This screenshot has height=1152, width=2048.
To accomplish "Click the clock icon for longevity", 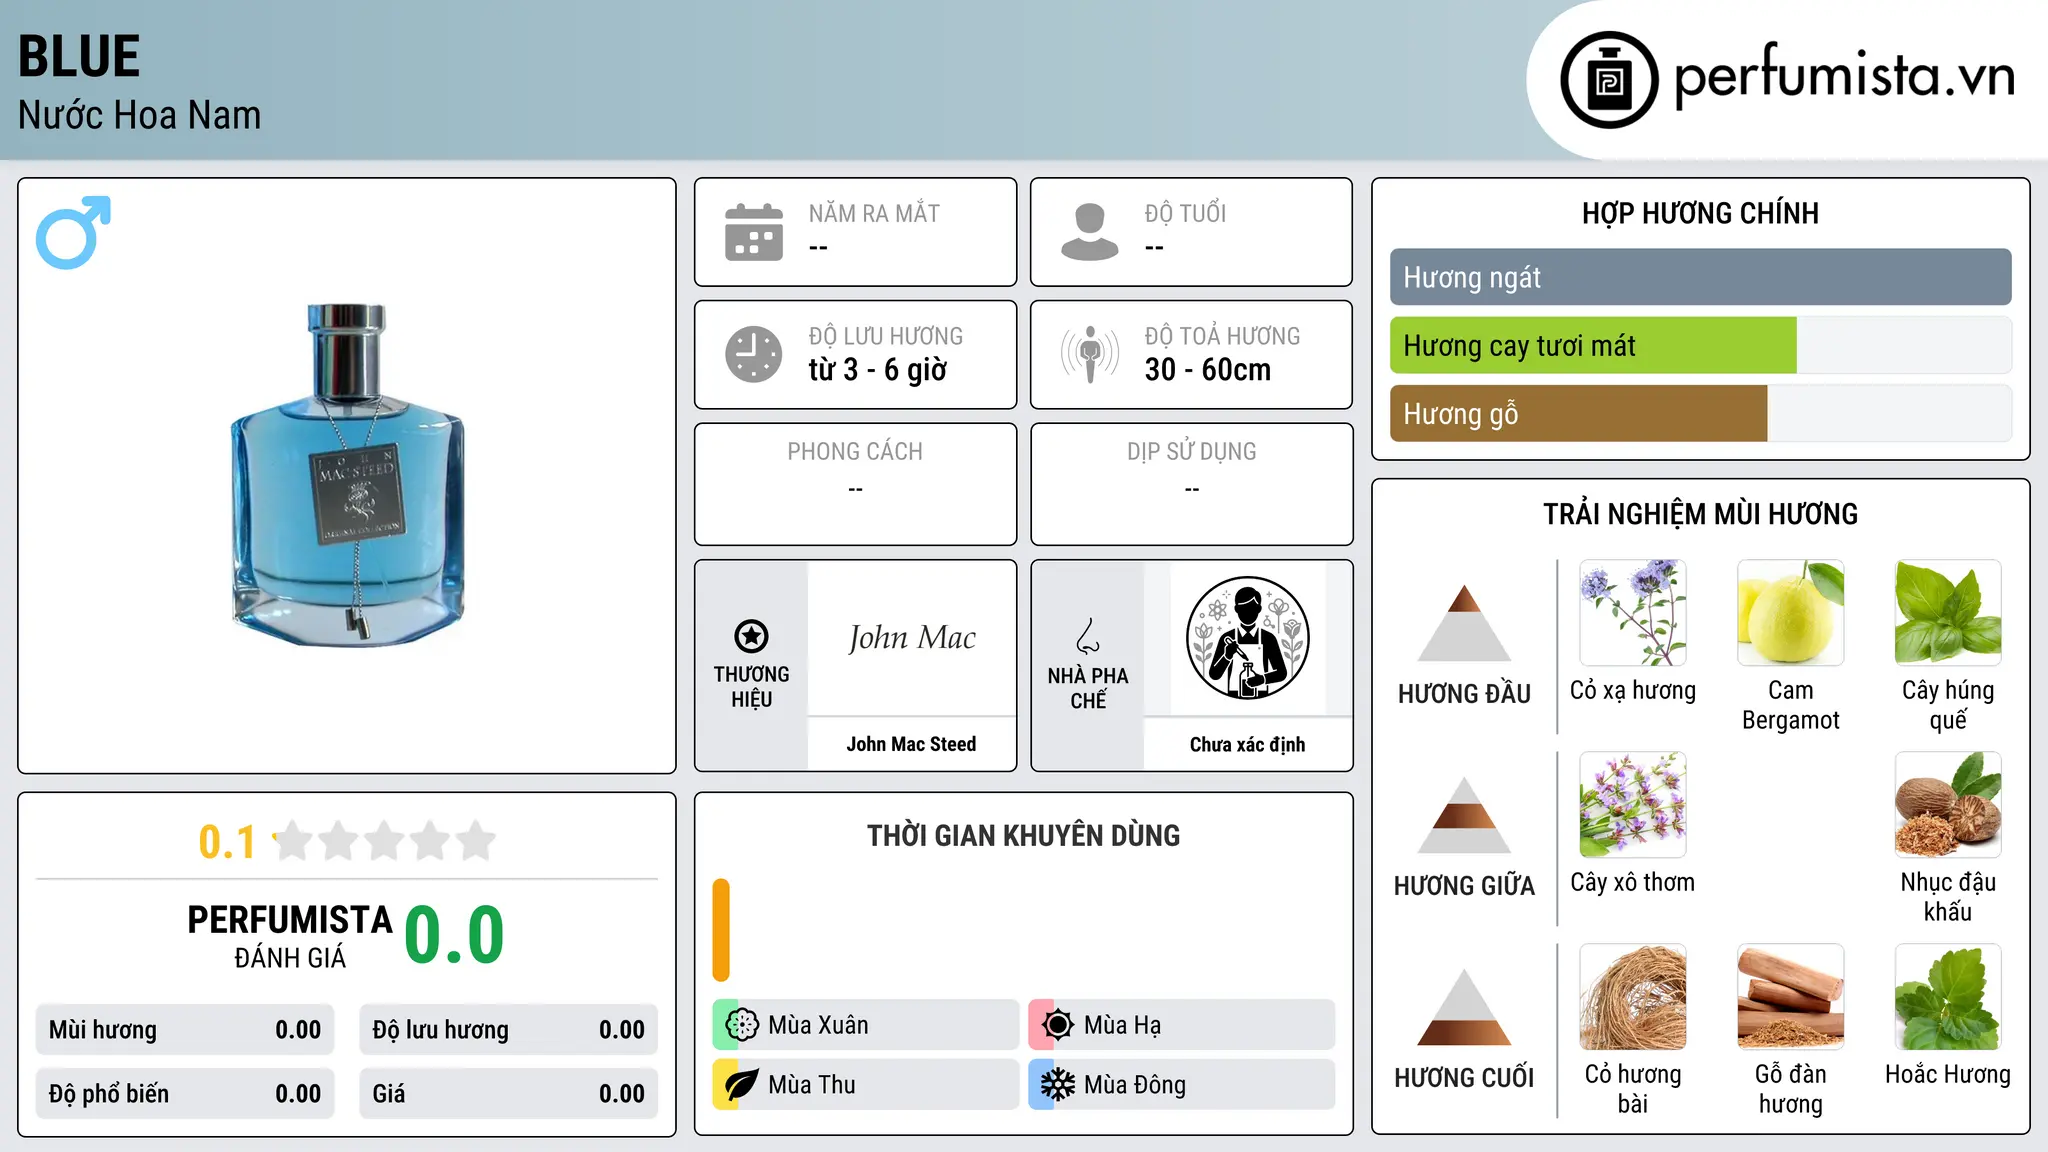I will [x=754, y=354].
